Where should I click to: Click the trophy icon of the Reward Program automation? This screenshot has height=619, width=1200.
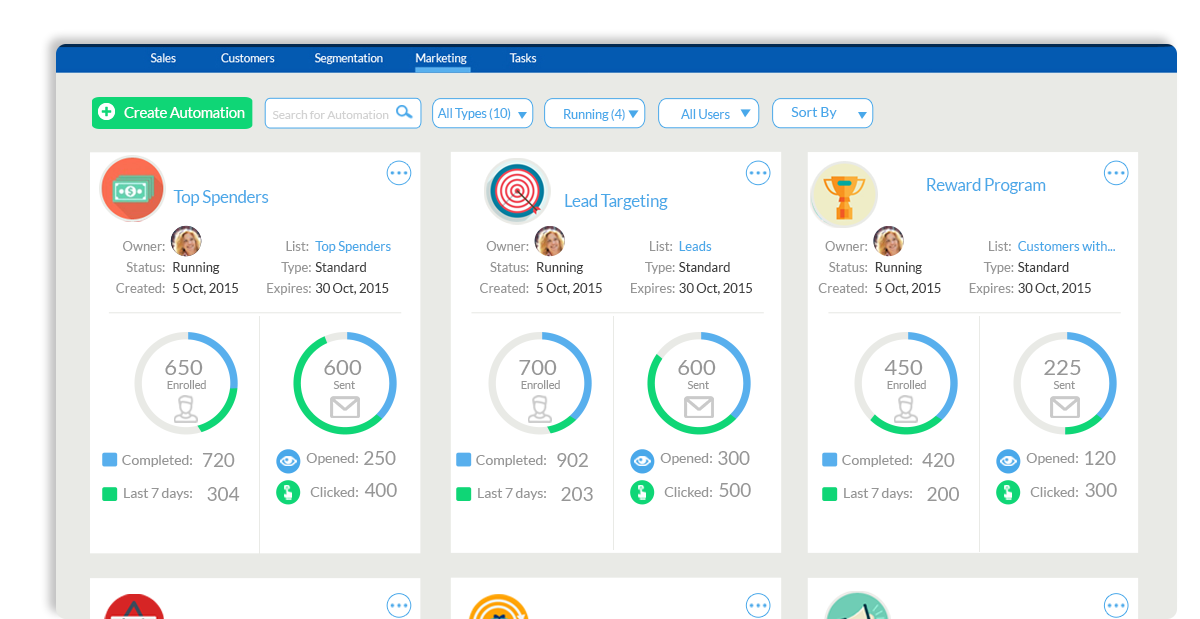click(x=844, y=193)
